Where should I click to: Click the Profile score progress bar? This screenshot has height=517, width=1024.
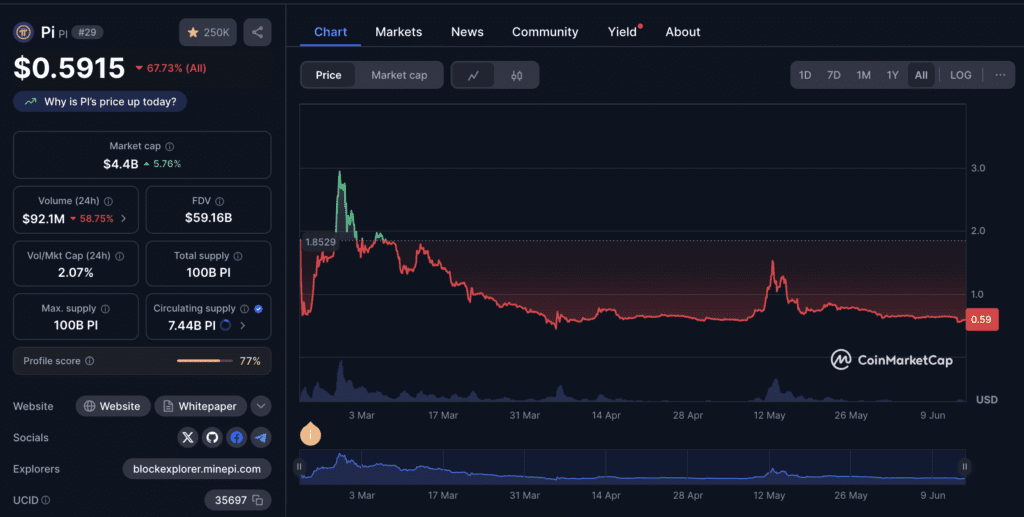coord(204,361)
